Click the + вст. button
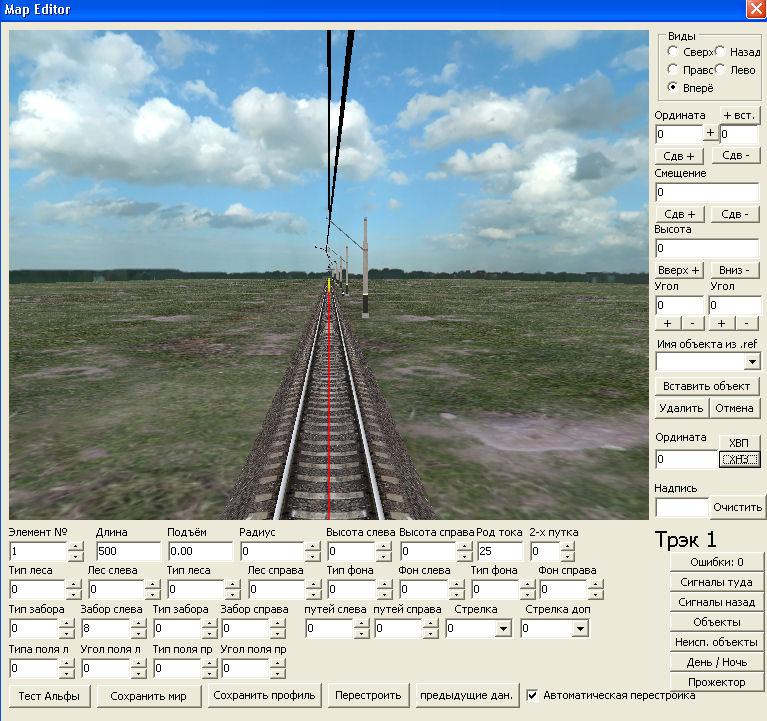 738,115
